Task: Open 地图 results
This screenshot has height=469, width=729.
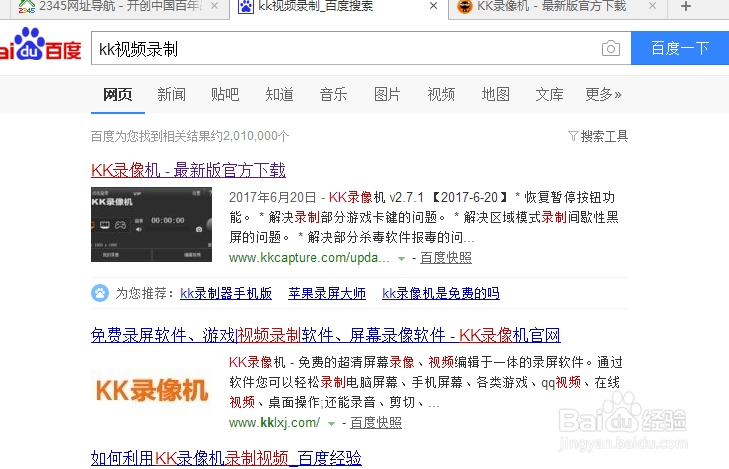Action: [495, 94]
